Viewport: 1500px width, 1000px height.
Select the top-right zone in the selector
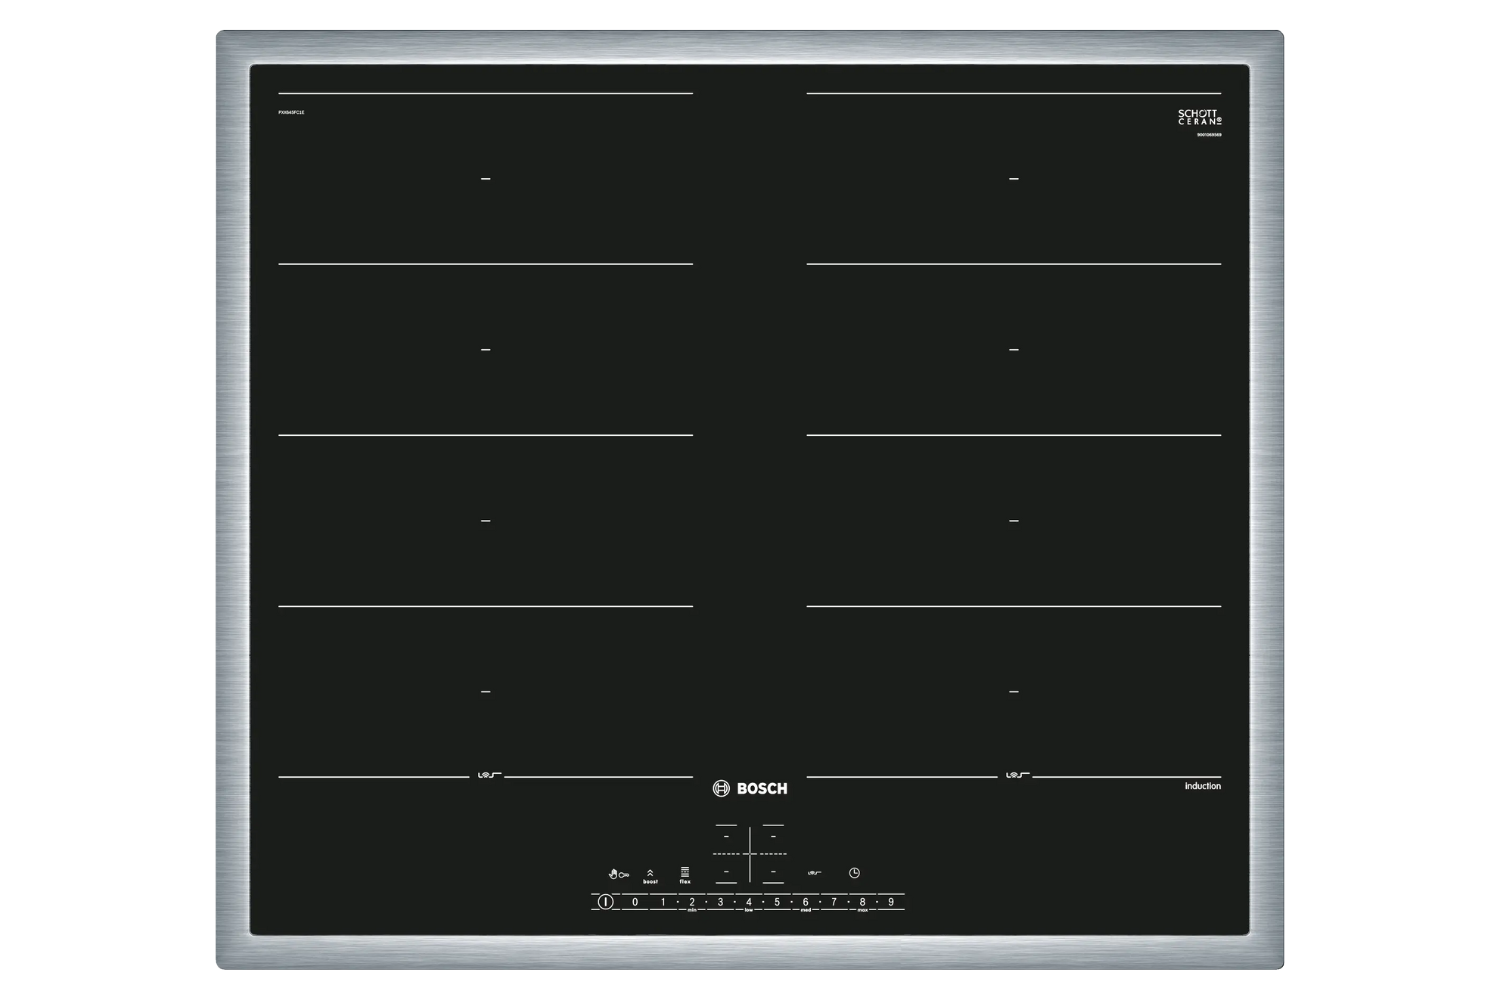(773, 836)
